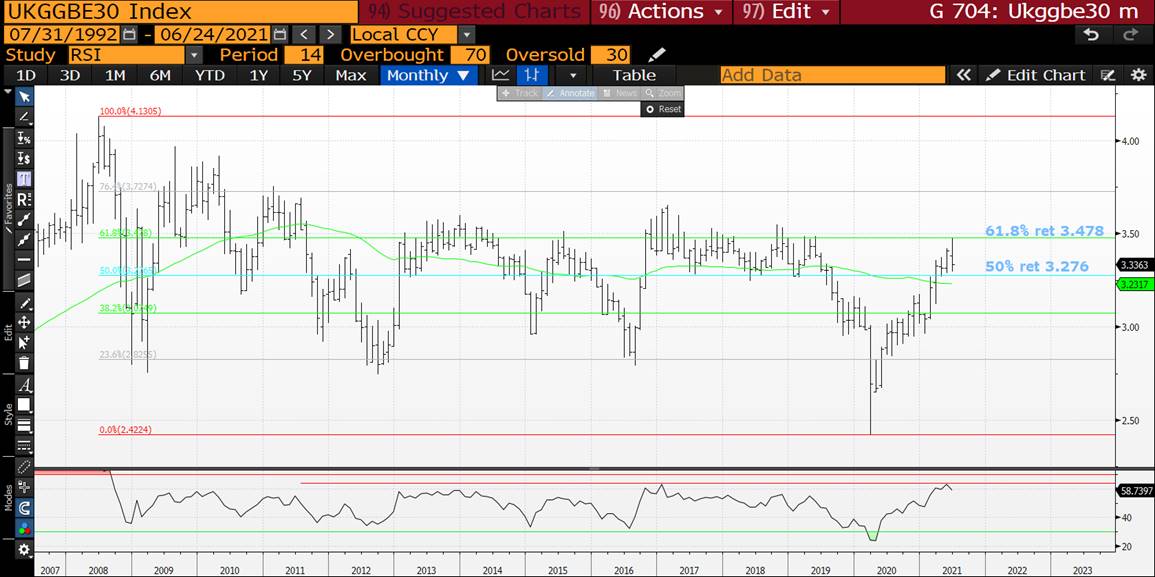Step date range forward with right arrow

(x=331, y=35)
